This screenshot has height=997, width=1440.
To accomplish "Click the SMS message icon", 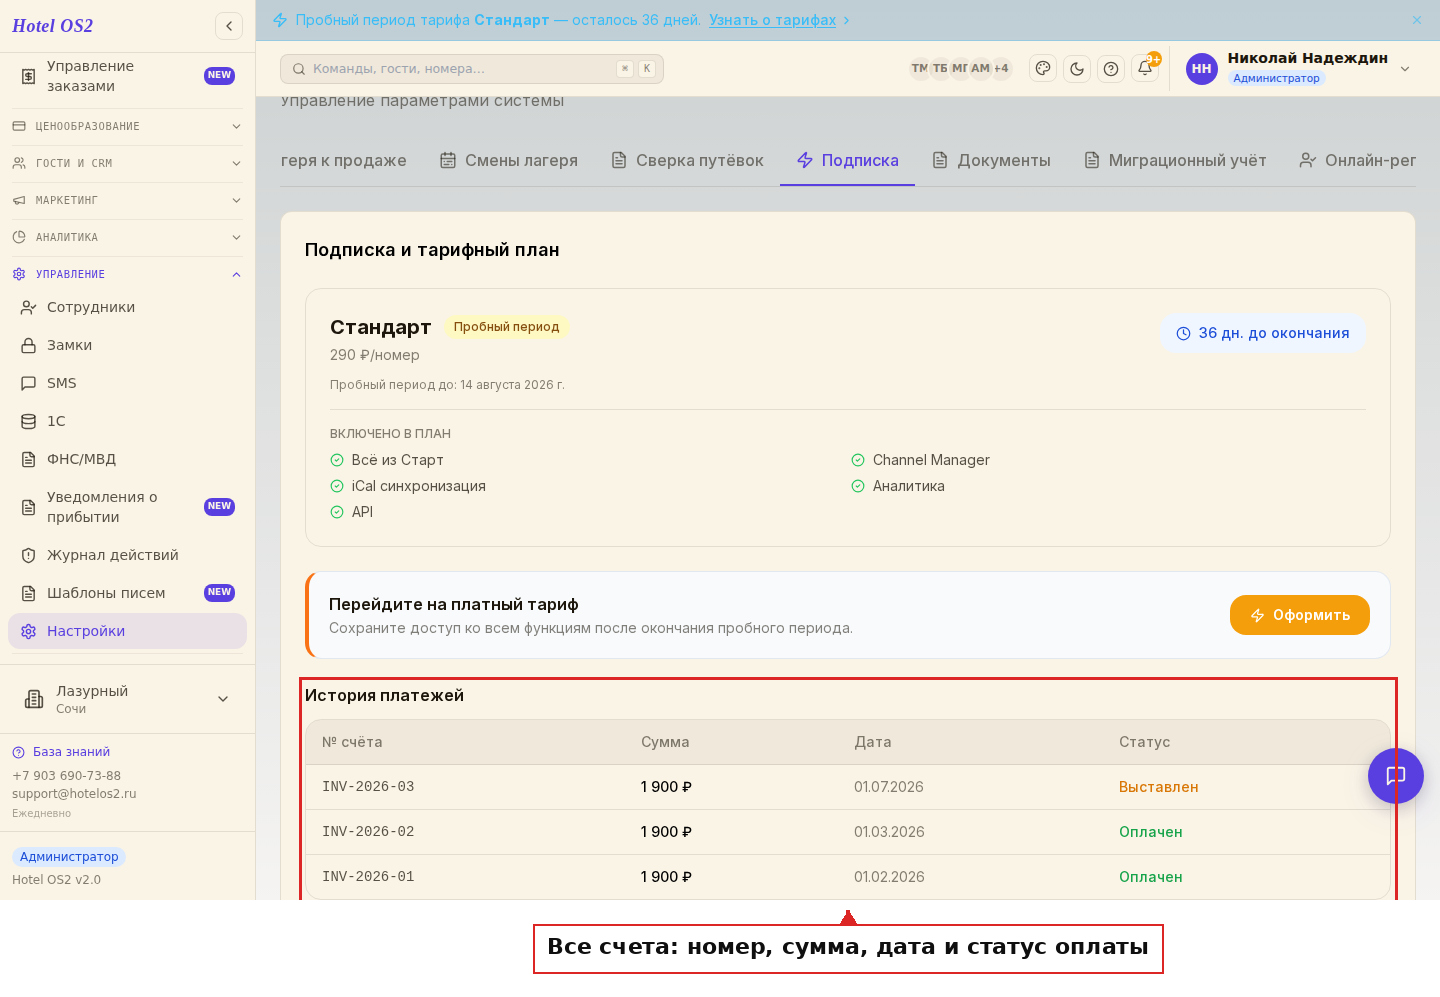I will (29, 383).
